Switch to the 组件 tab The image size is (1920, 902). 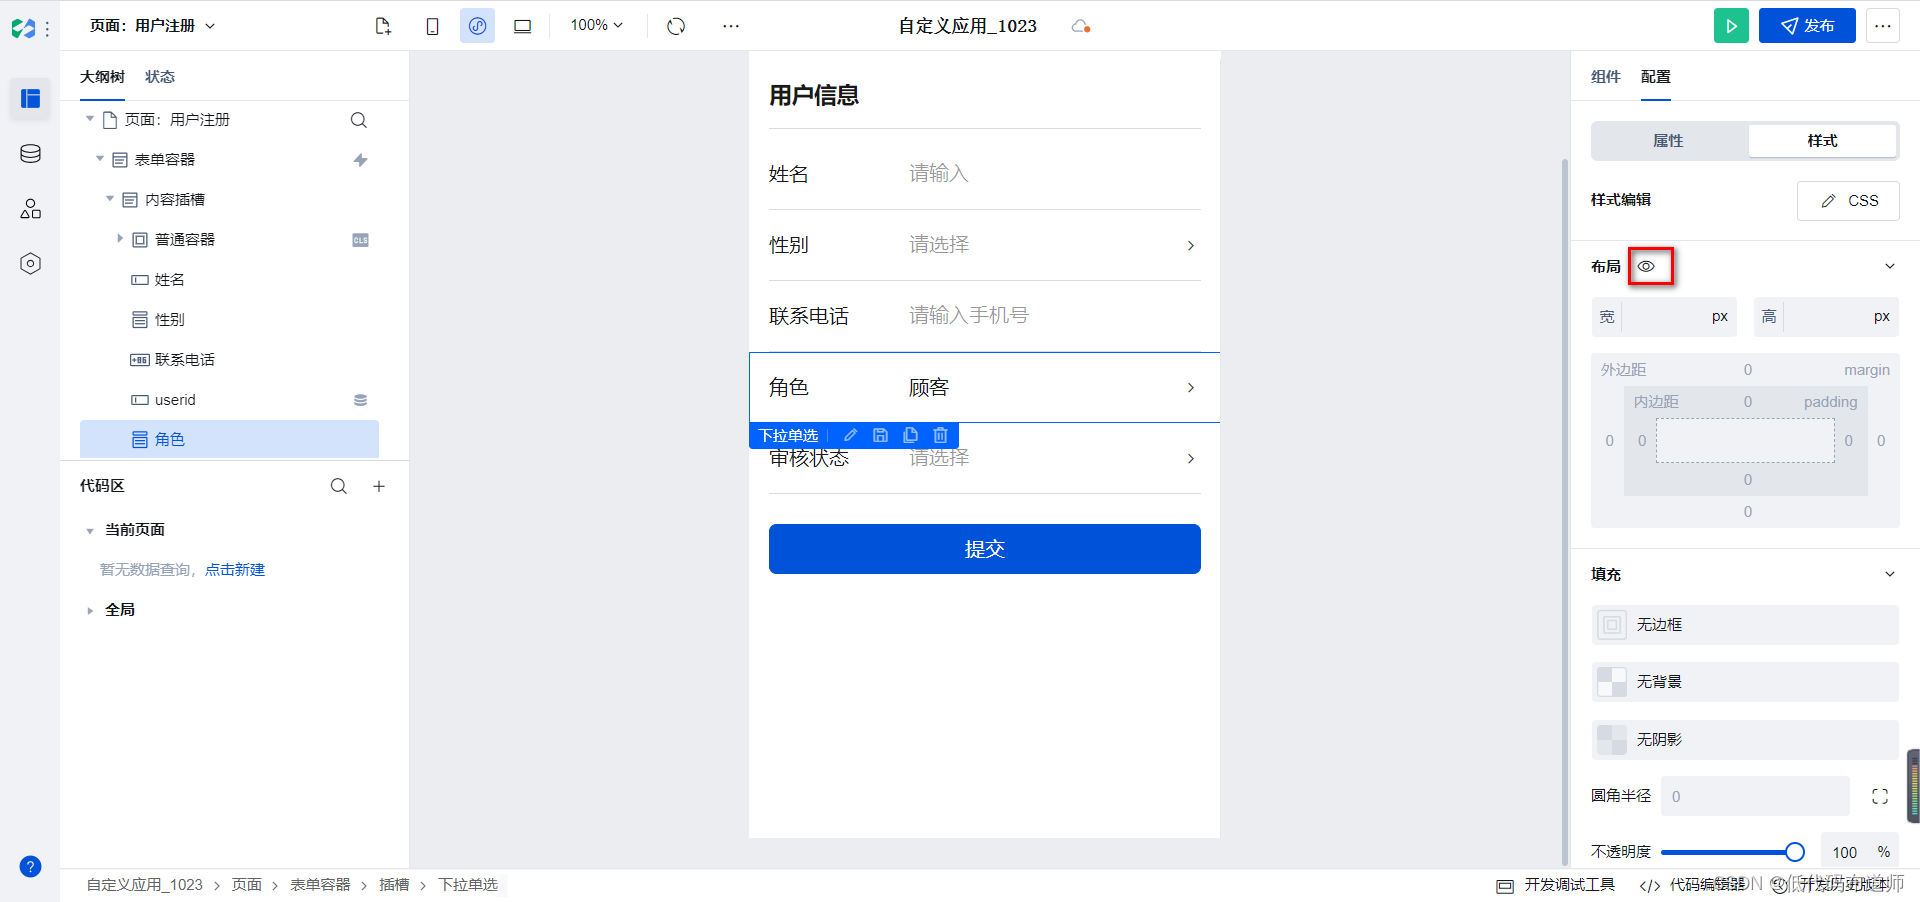pos(1605,77)
